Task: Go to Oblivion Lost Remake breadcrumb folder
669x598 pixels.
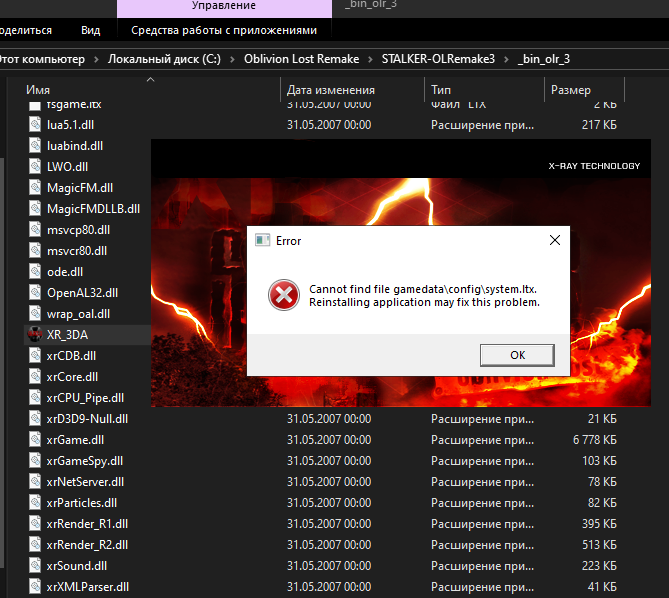Action: (301, 59)
